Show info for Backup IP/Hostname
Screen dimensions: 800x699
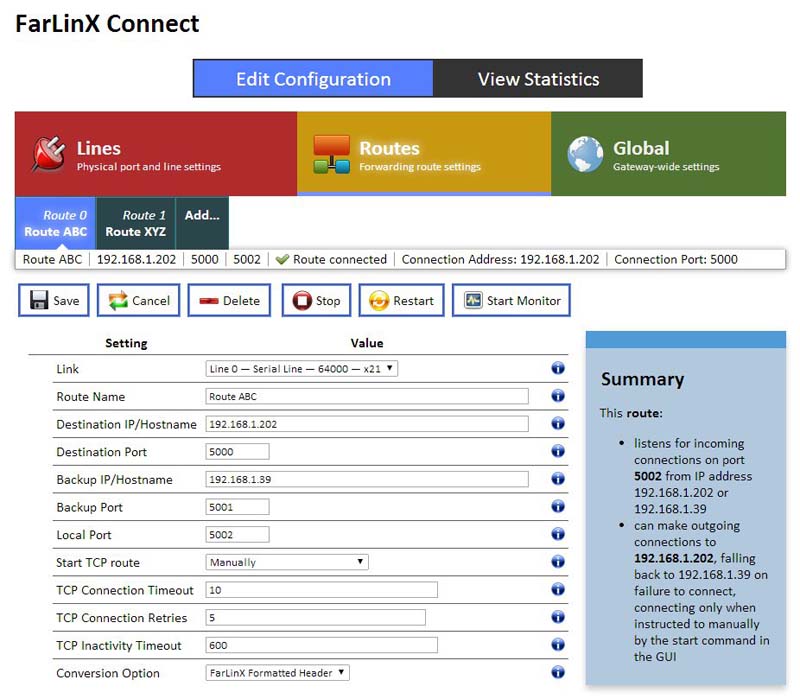click(558, 478)
